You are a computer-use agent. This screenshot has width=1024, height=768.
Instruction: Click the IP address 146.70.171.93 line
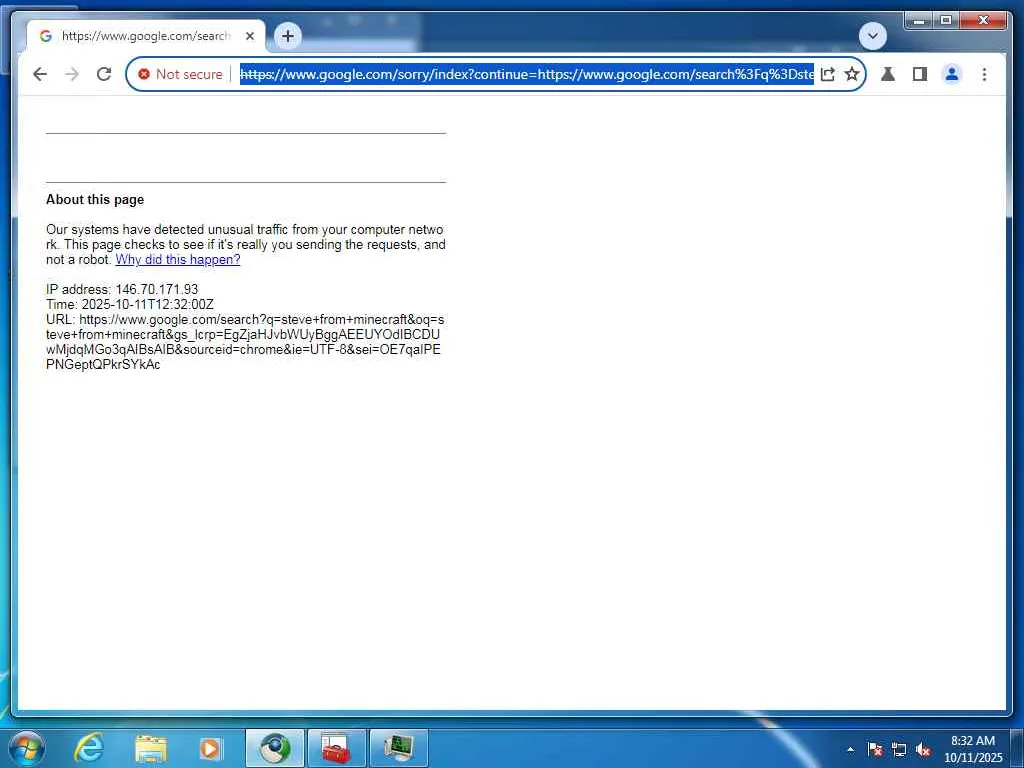[x=122, y=289]
